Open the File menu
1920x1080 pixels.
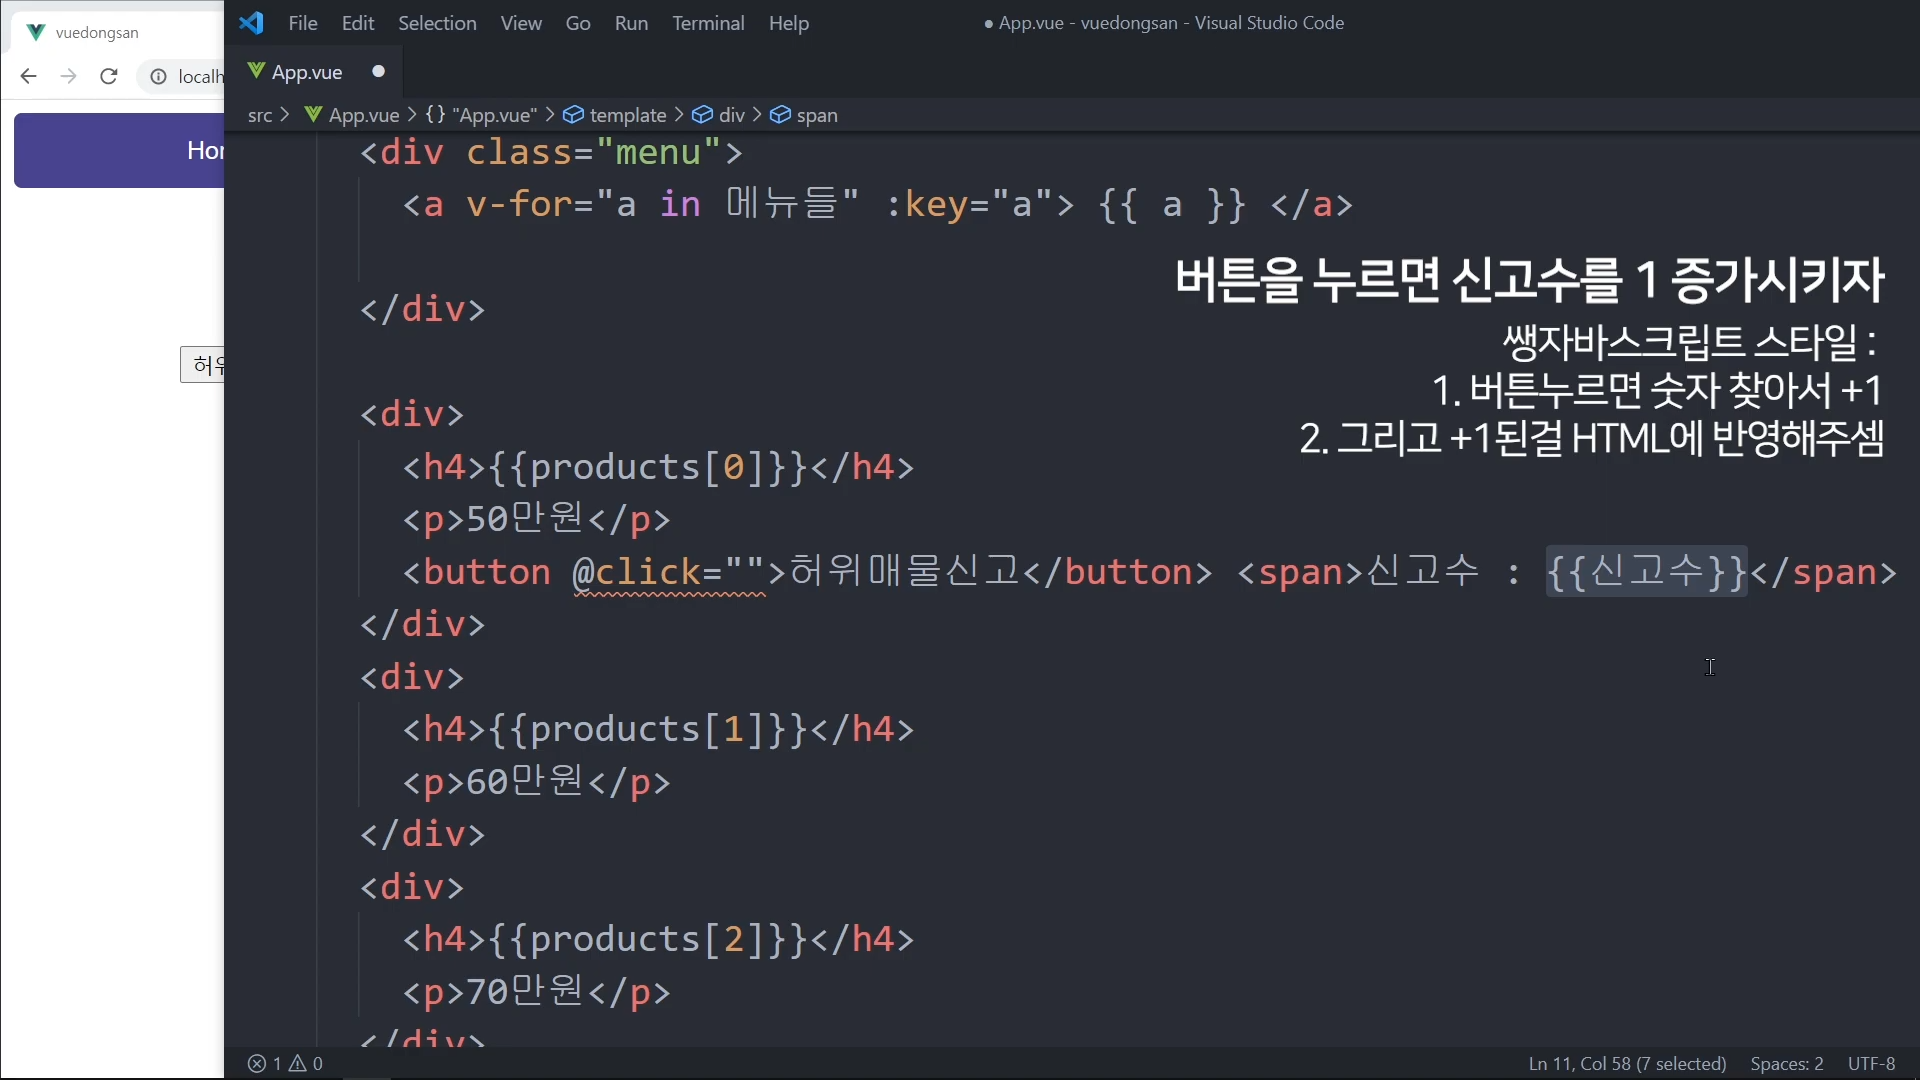coord(302,23)
